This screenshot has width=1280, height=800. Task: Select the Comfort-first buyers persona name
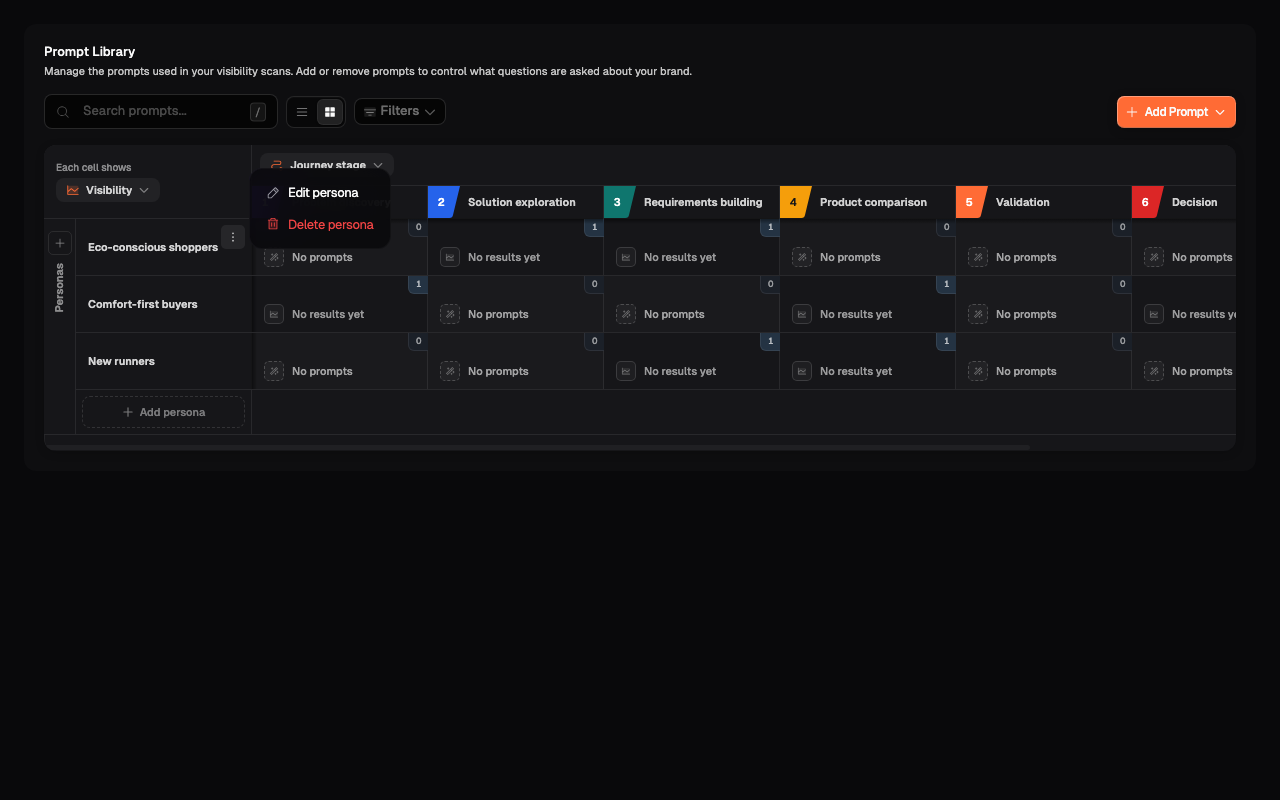[x=143, y=304]
